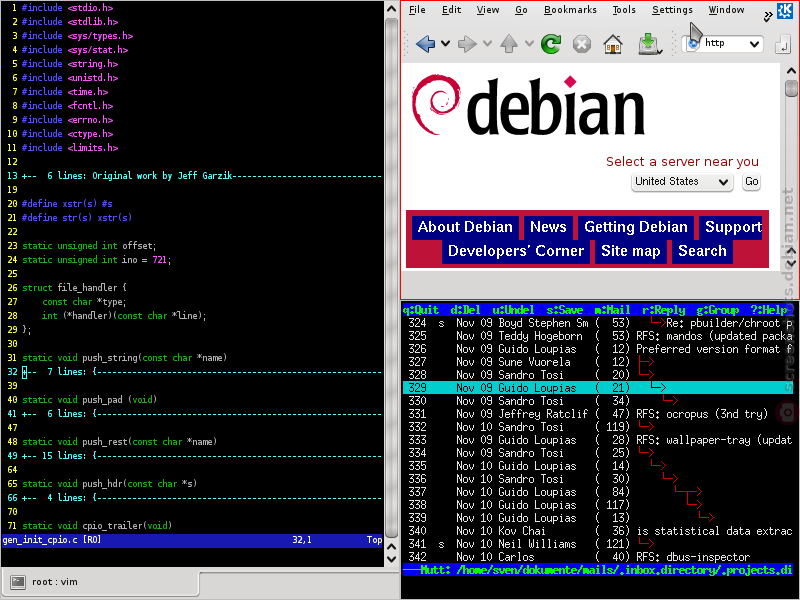Open the Edit menu

452,10
